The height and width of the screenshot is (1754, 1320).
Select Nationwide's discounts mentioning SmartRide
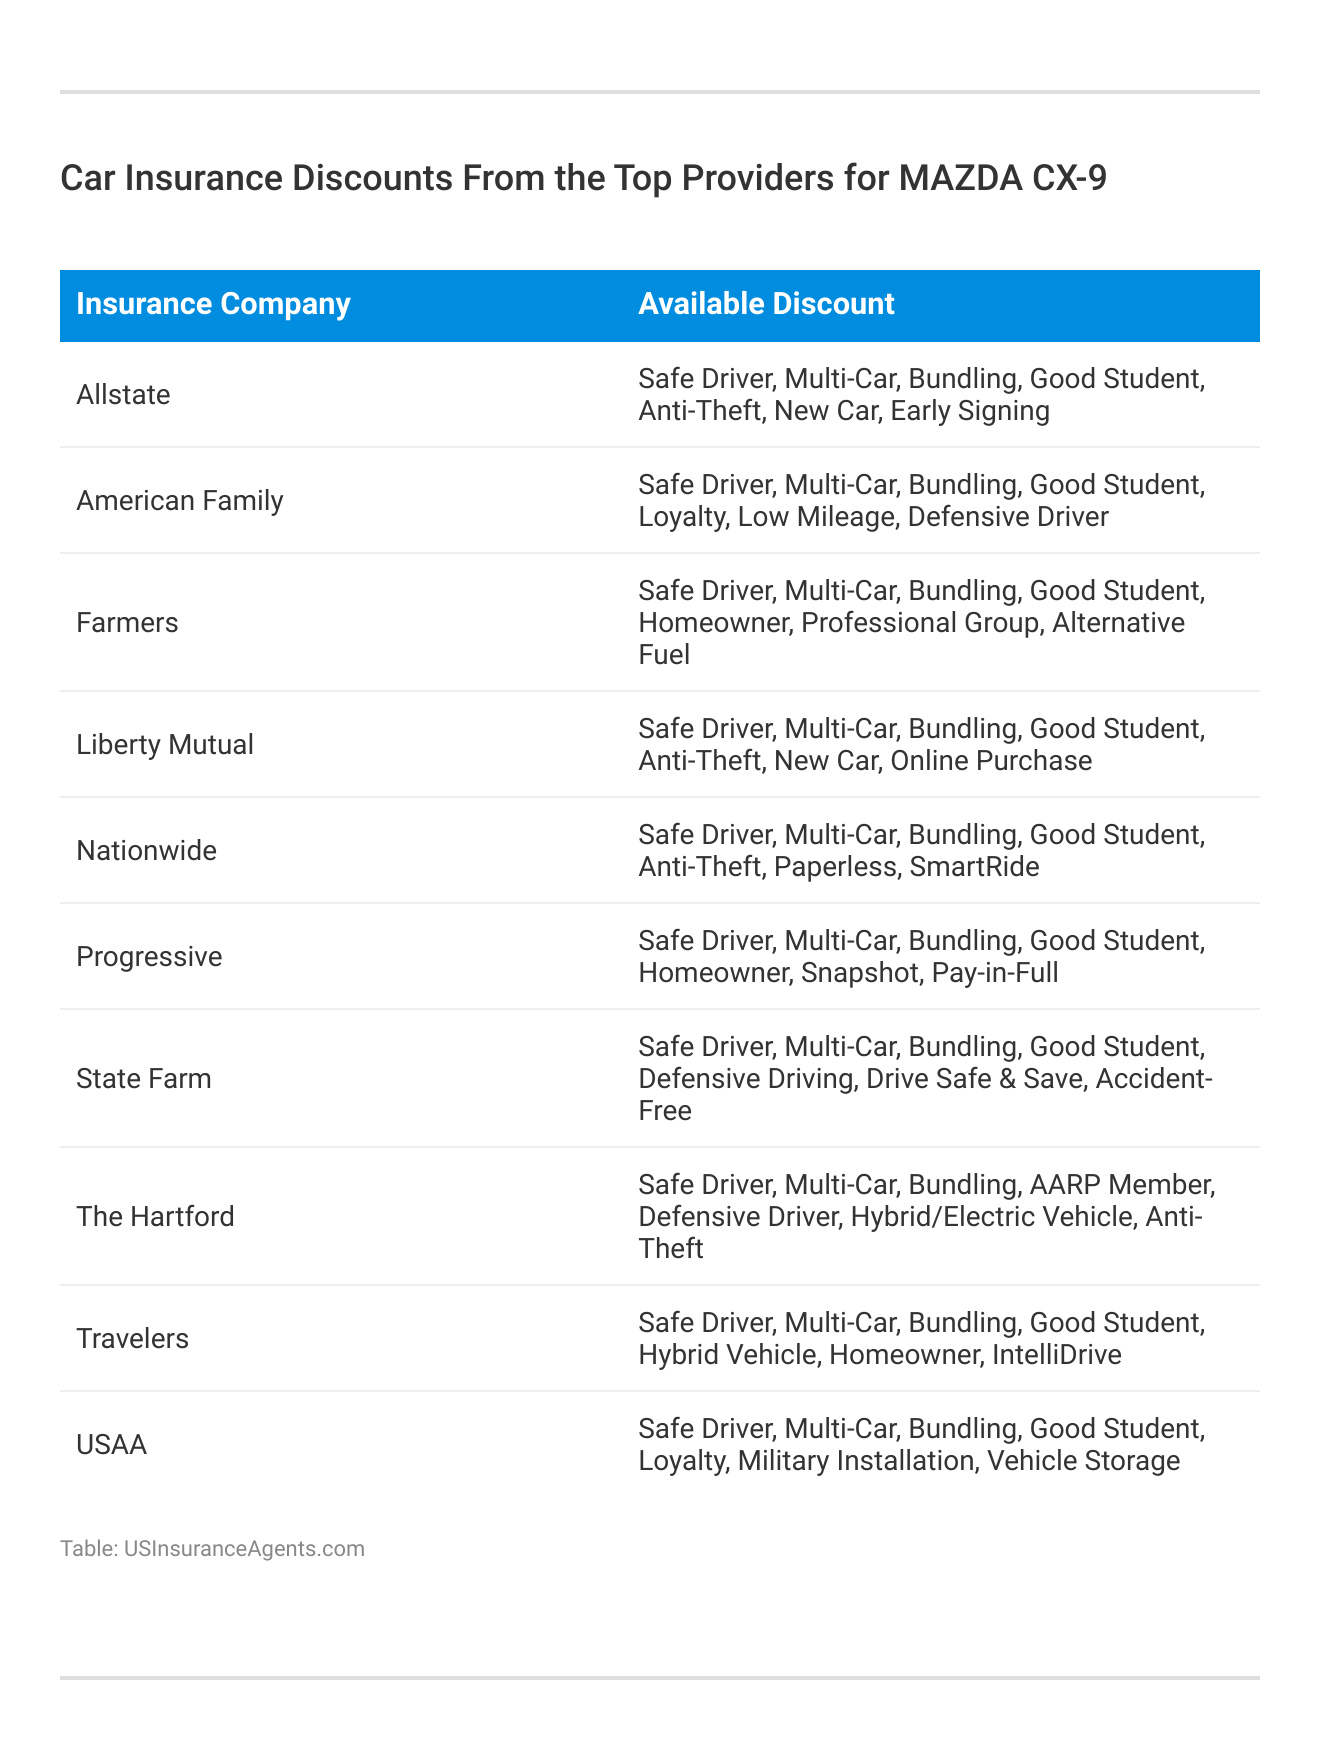[x=921, y=851]
